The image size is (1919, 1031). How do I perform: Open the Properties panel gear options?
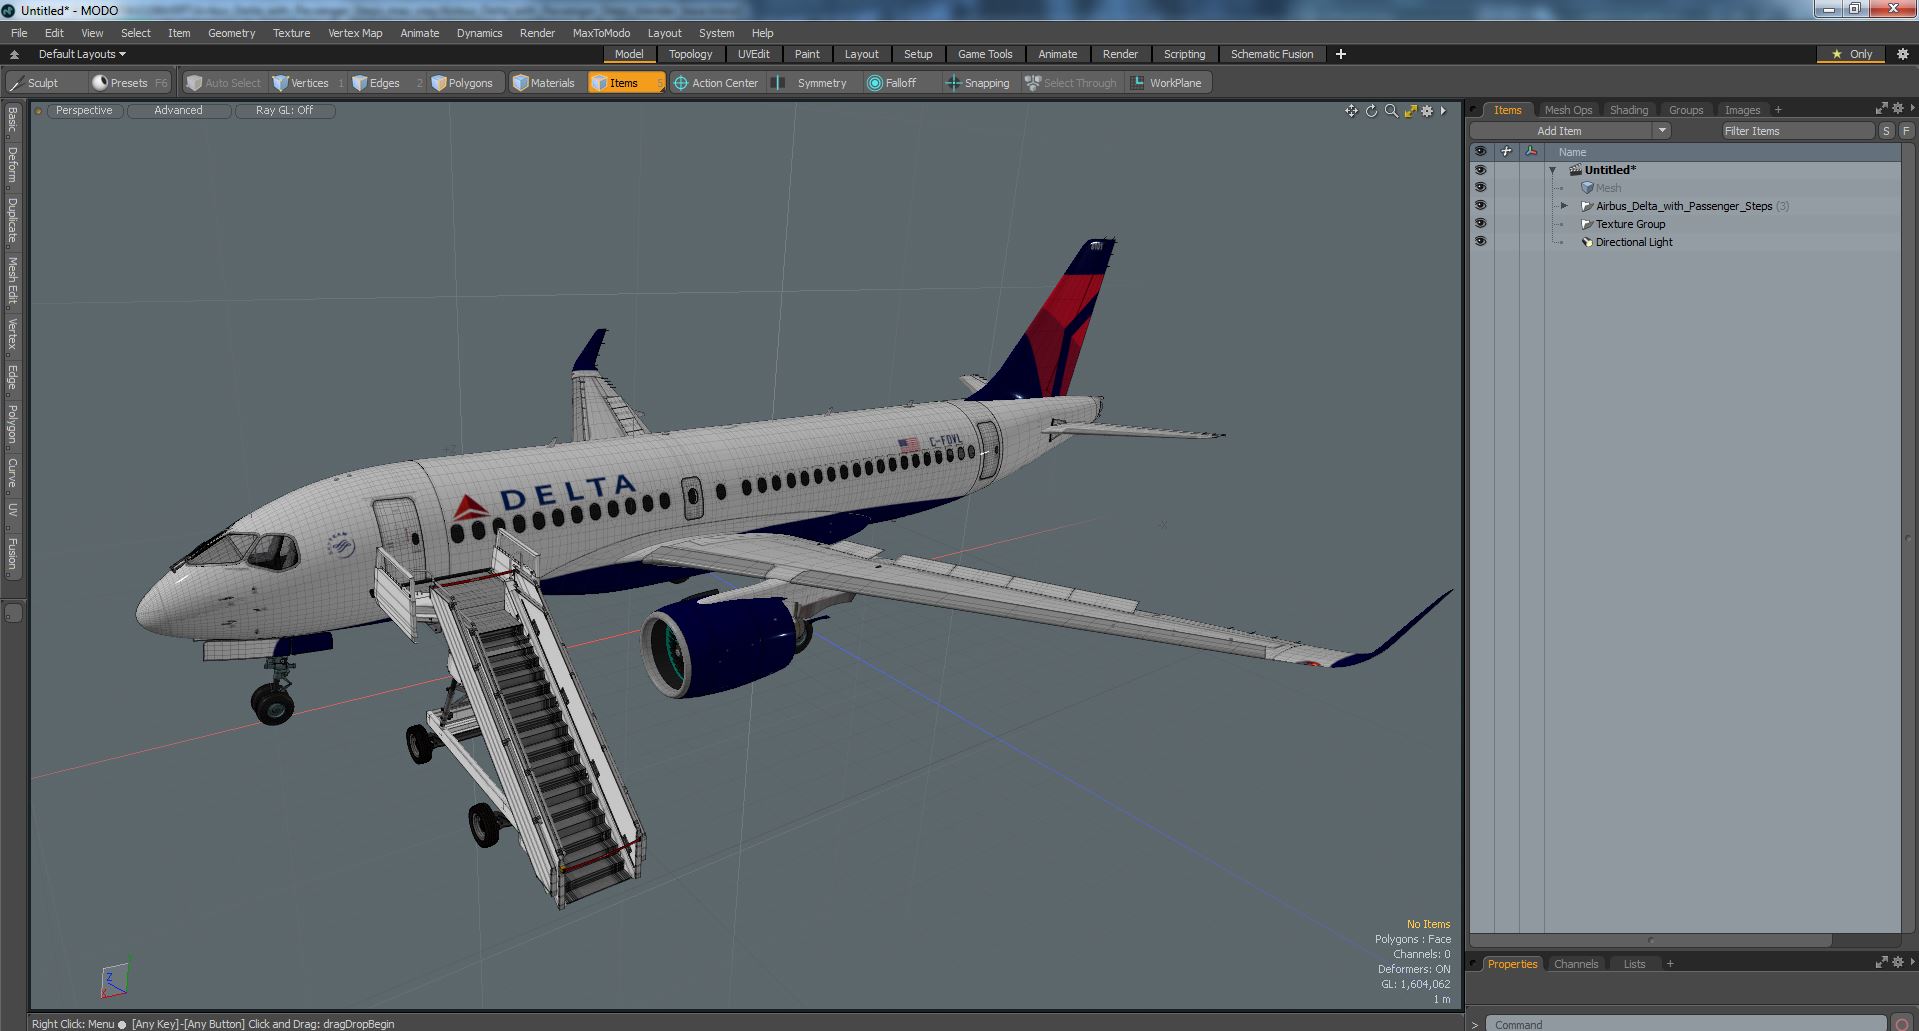pyautogui.click(x=1898, y=962)
